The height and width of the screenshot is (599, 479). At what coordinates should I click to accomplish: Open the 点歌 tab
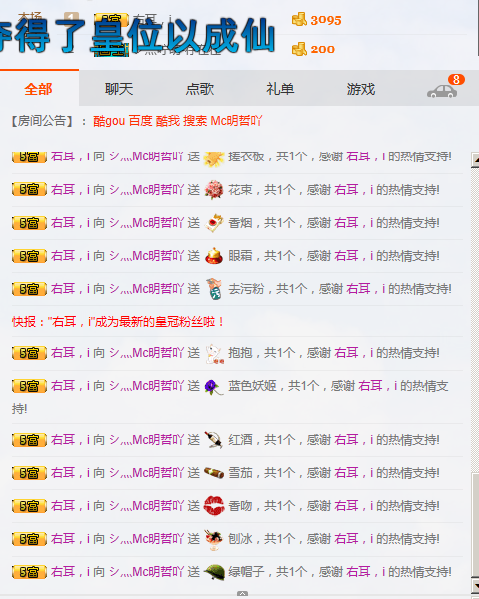pos(199,89)
